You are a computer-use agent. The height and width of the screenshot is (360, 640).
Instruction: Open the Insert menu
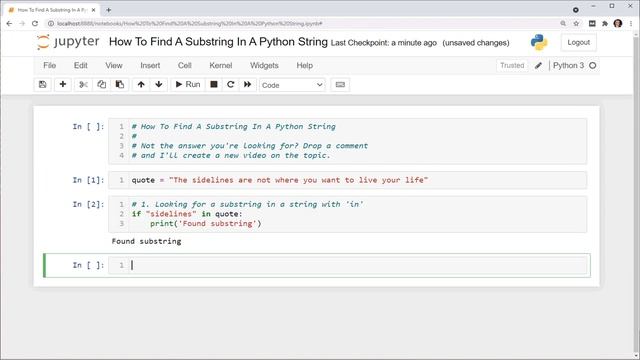click(x=150, y=65)
